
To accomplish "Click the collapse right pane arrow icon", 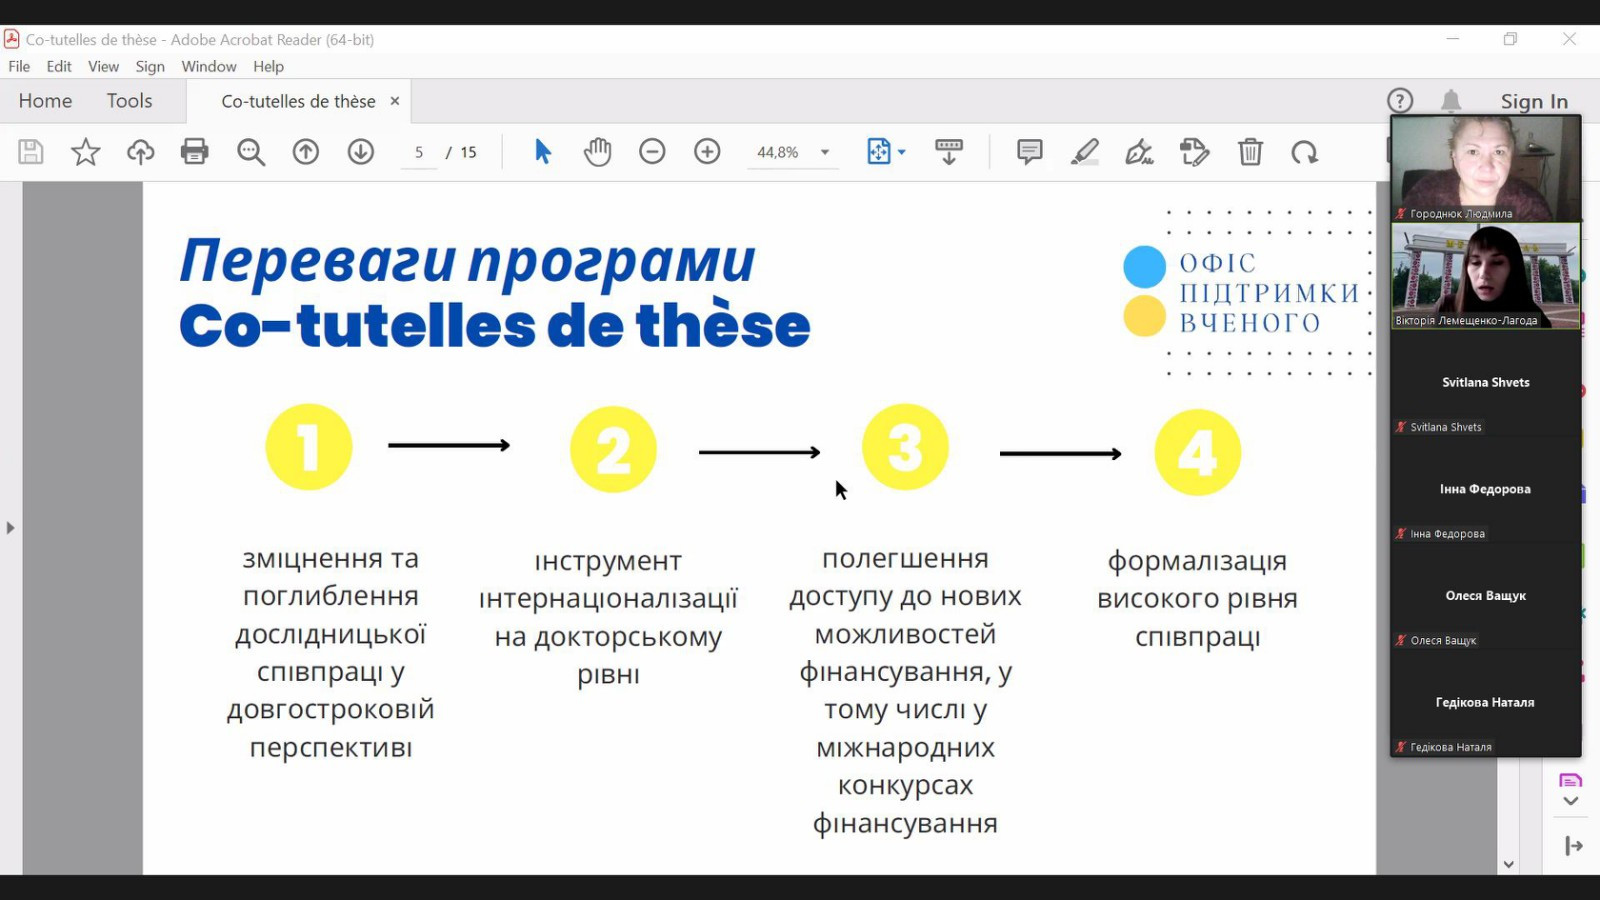I will (1573, 846).
